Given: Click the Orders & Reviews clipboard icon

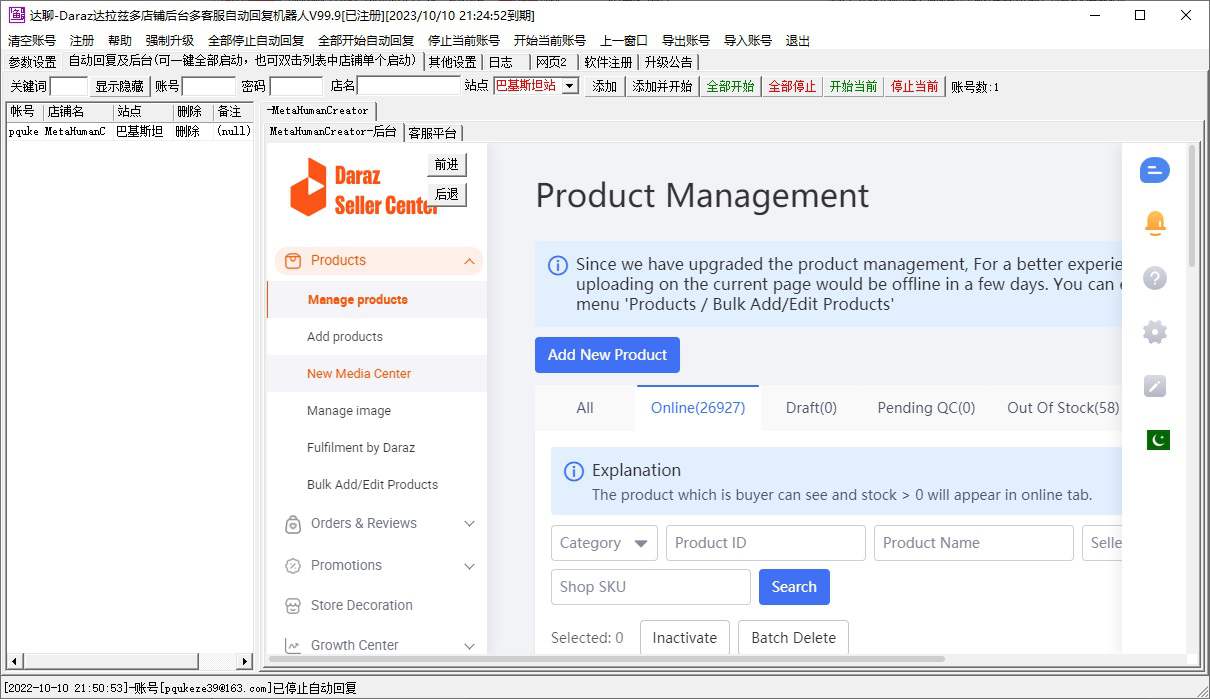Looking at the screenshot, I should point(293,524).
